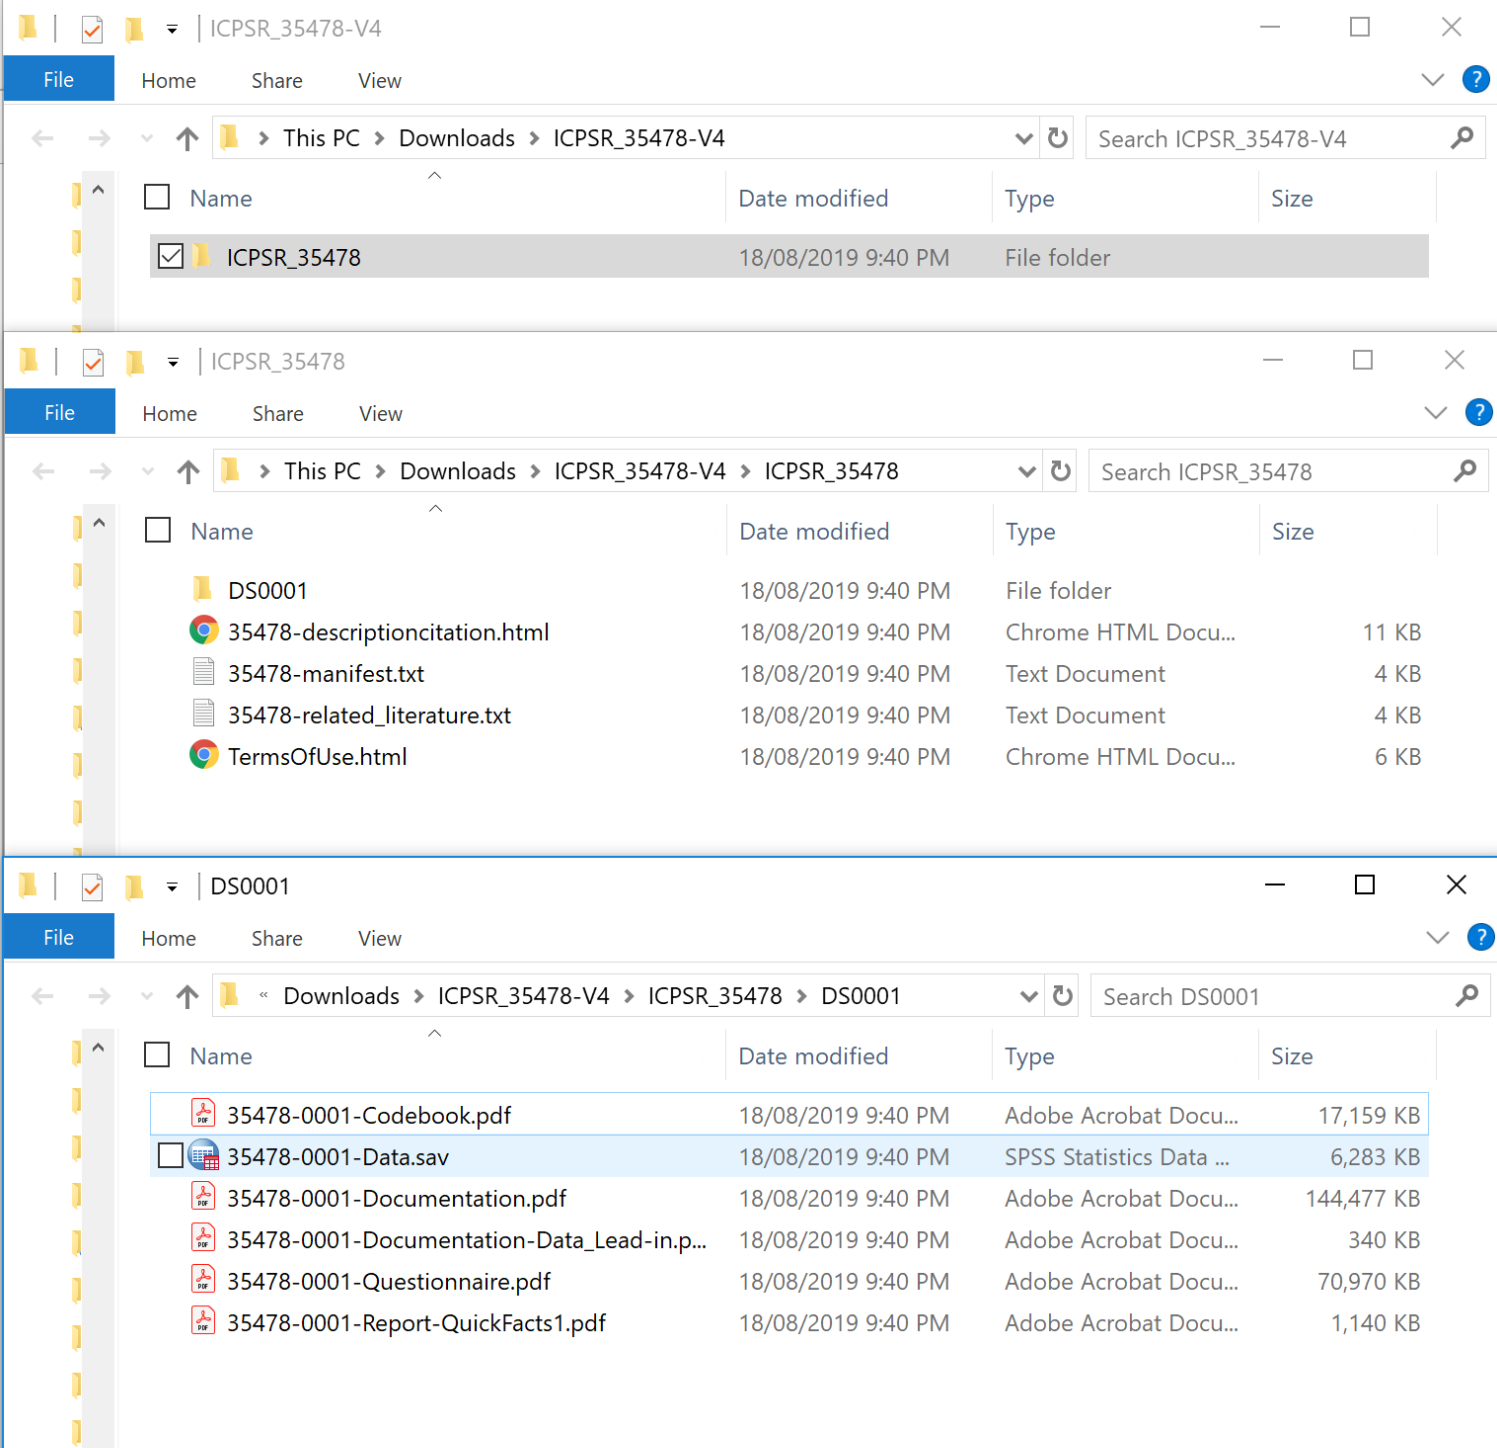Select the 6,283 KB size cell

pos(1374,1157)
